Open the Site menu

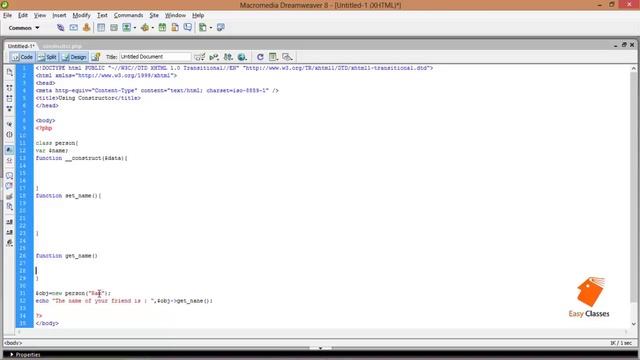click(154, 15)
